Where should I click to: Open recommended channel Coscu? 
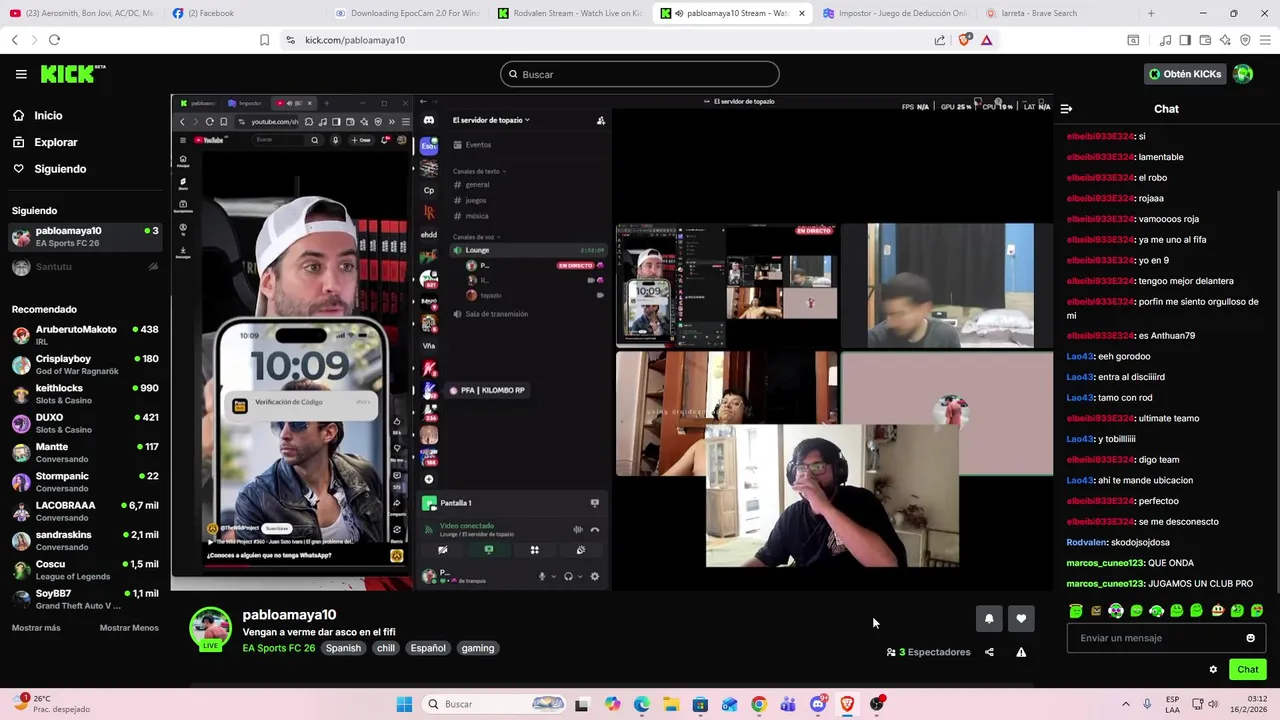click(85, 570)
